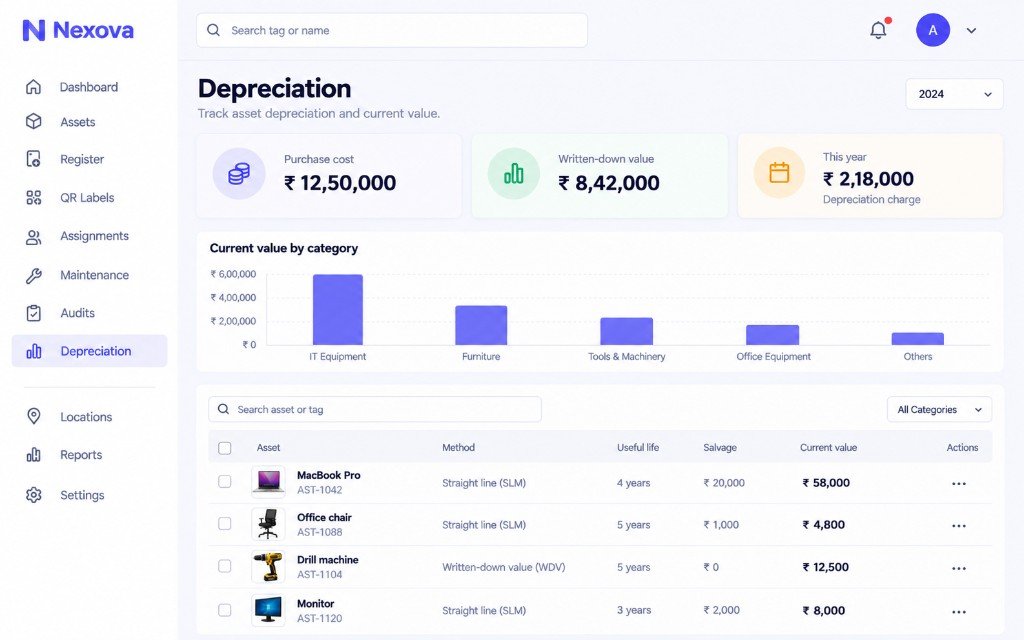
Task: Open the All Categories dropdown
Action: click(x=939, y=409)
